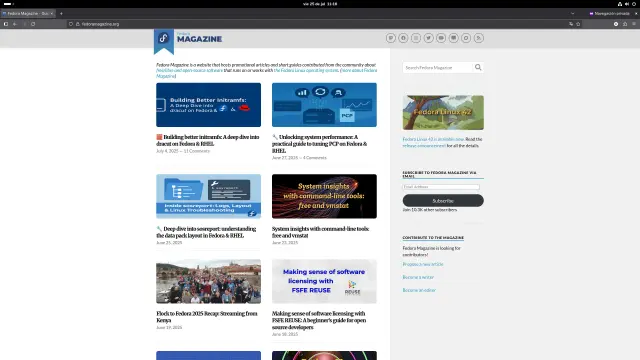This screenshot has width=640, height=360.
Task: Open the Fedora Linux 42 is available now link
Action: [433, 139]
